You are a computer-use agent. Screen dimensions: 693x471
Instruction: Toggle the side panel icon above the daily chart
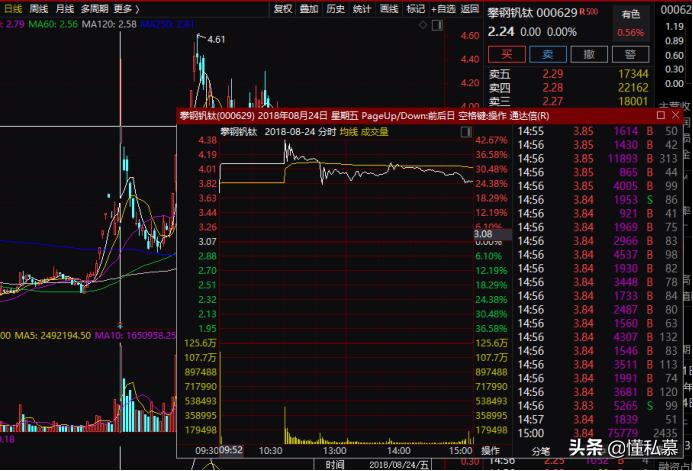pos(437,25)
